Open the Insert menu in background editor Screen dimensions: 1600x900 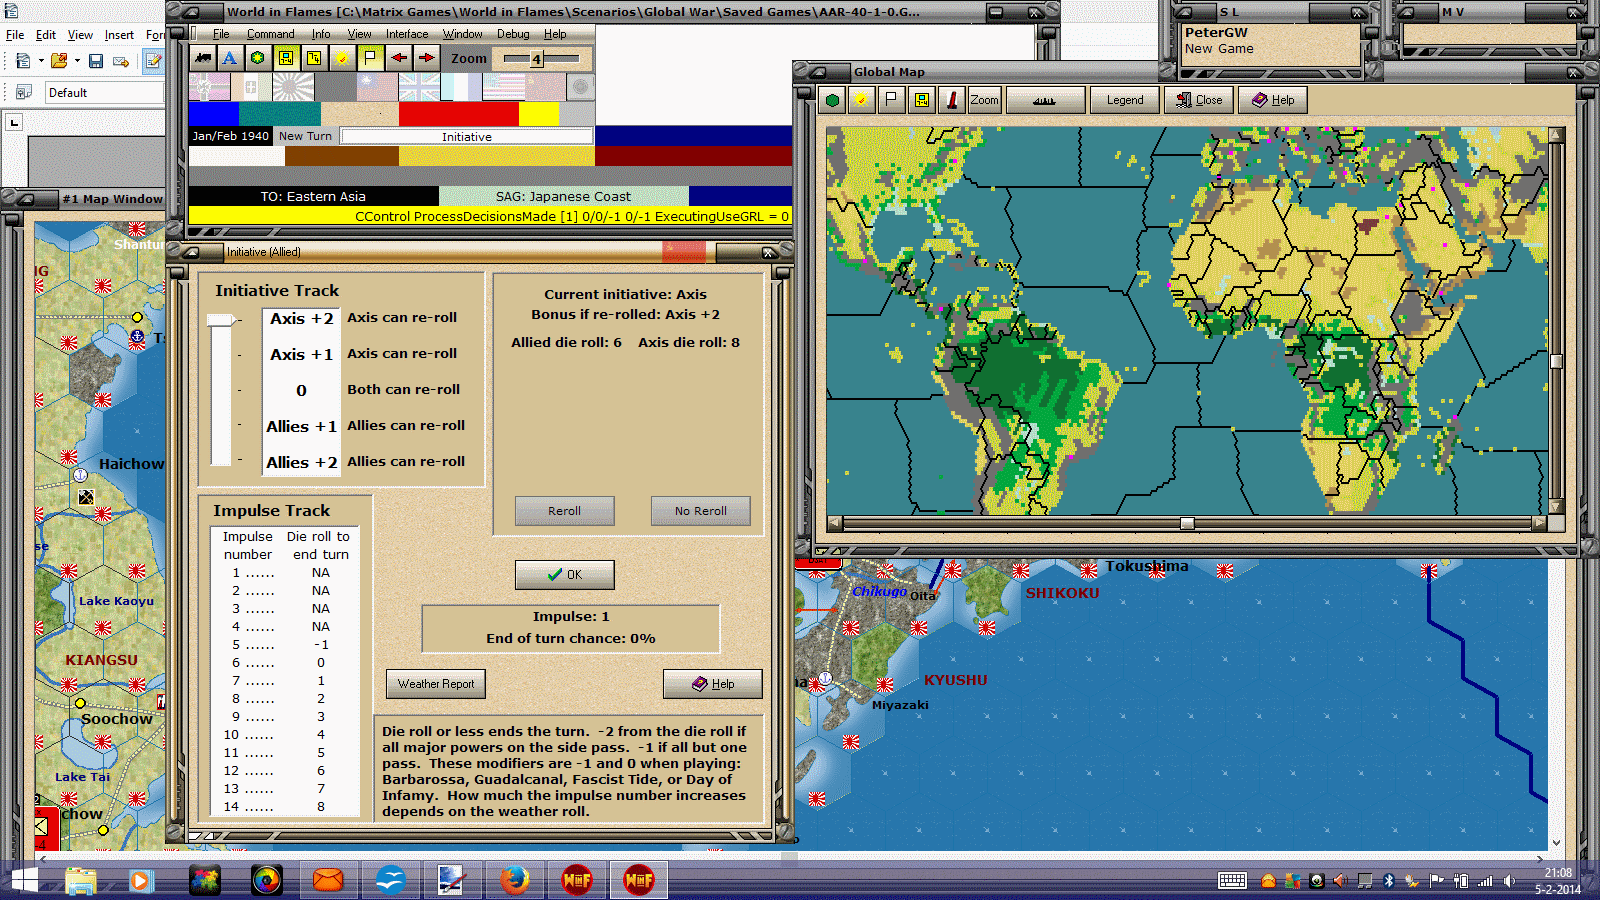tap(119, 35)
